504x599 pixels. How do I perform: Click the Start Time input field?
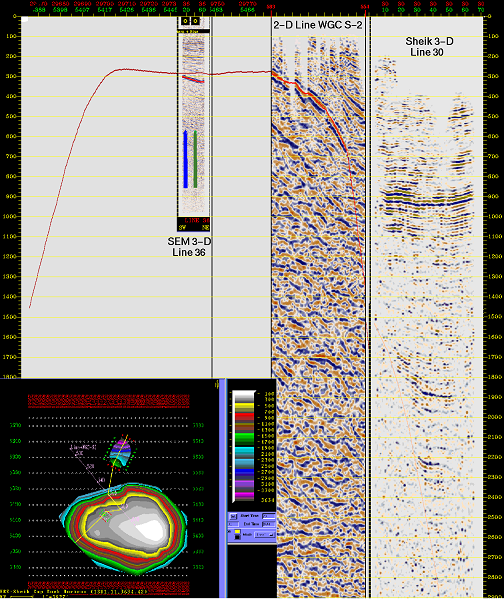(269, 516)
